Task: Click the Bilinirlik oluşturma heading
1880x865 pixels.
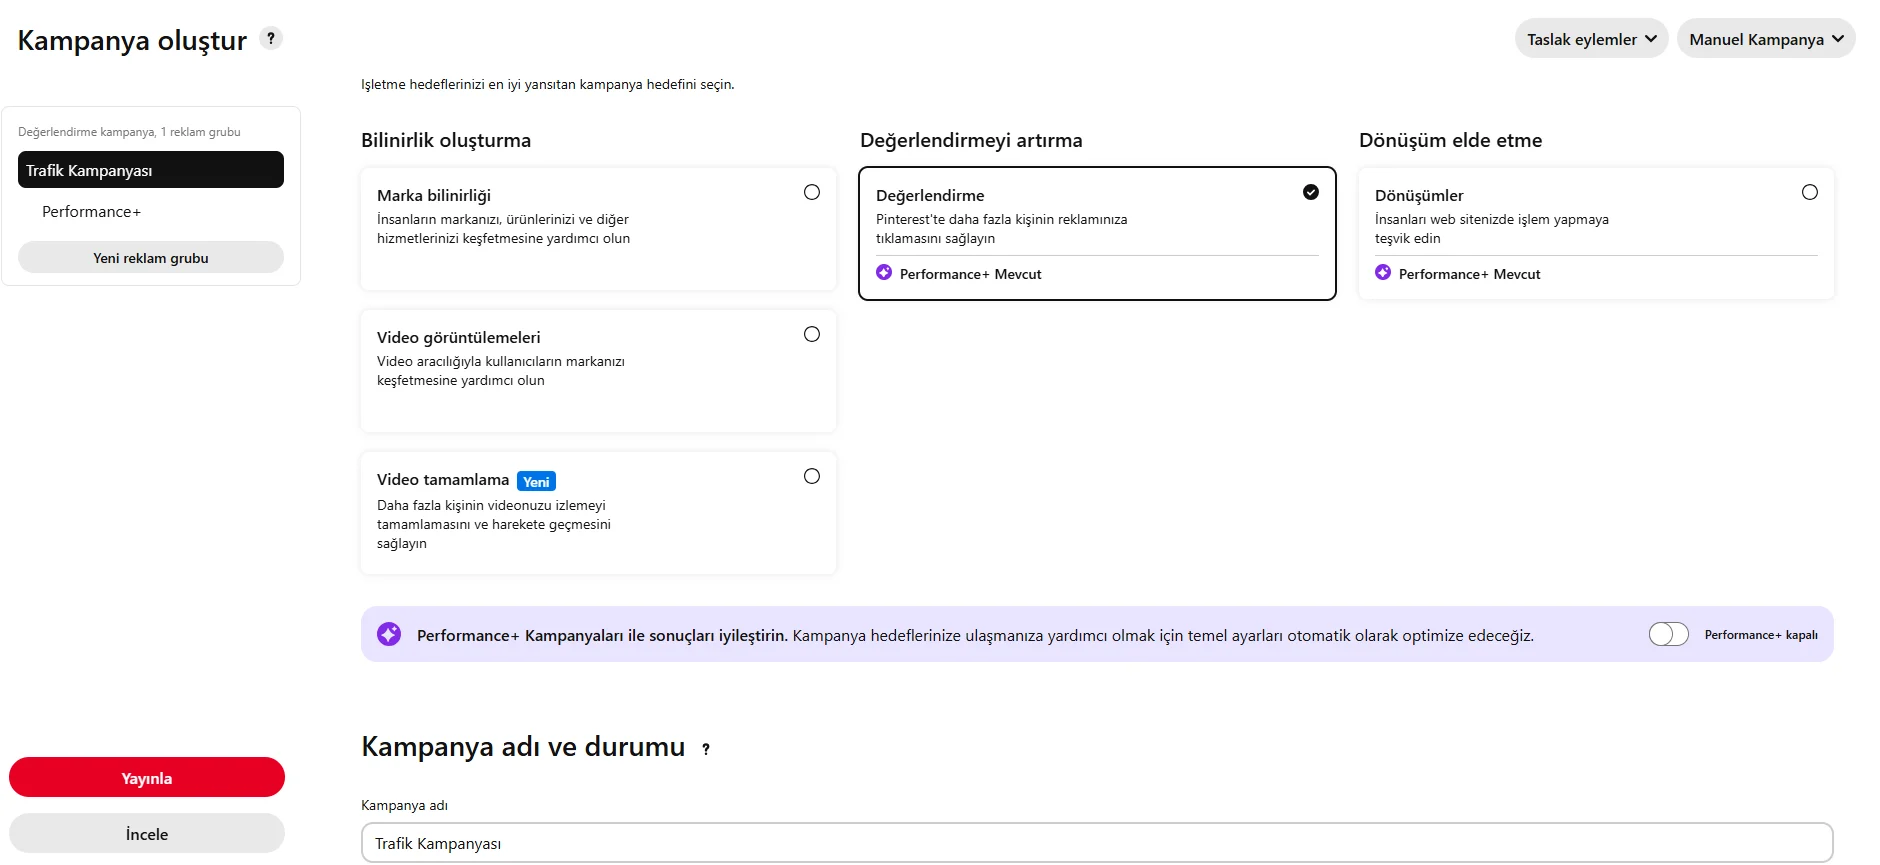Action: point(446,141)
